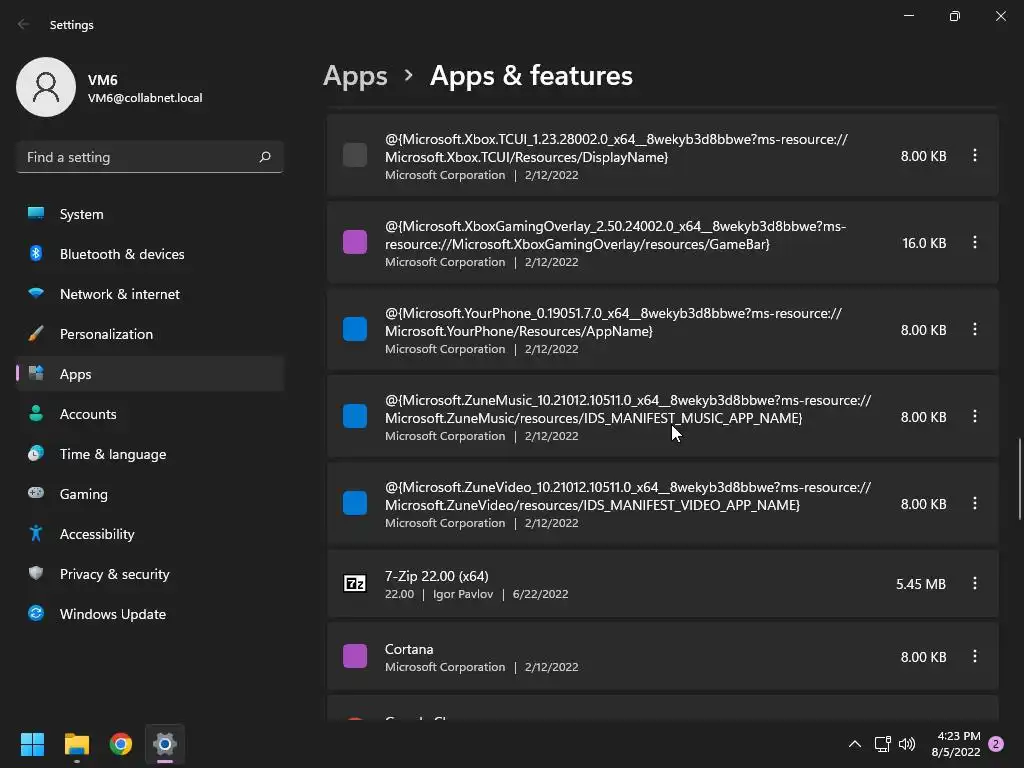Open the Time & language settings
The image size is (1024, 768).
[113, 454]
